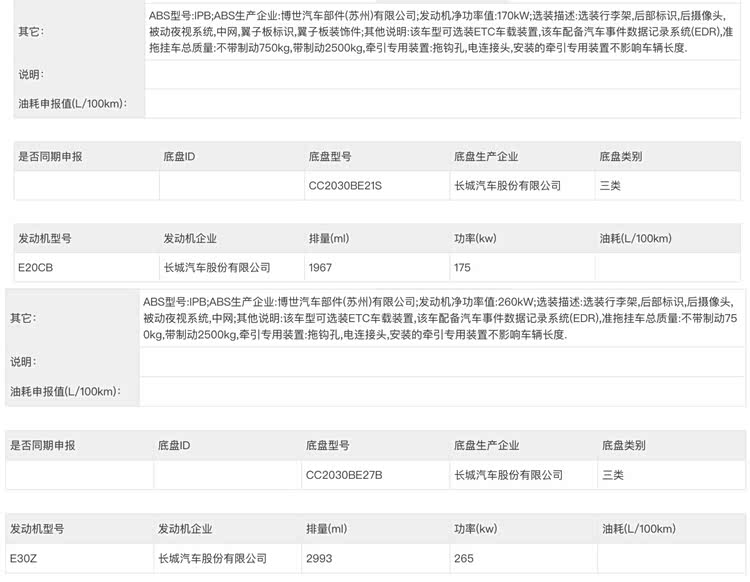
Task: Click the empty 说明 field in lower block
Action: click(442, 362)
